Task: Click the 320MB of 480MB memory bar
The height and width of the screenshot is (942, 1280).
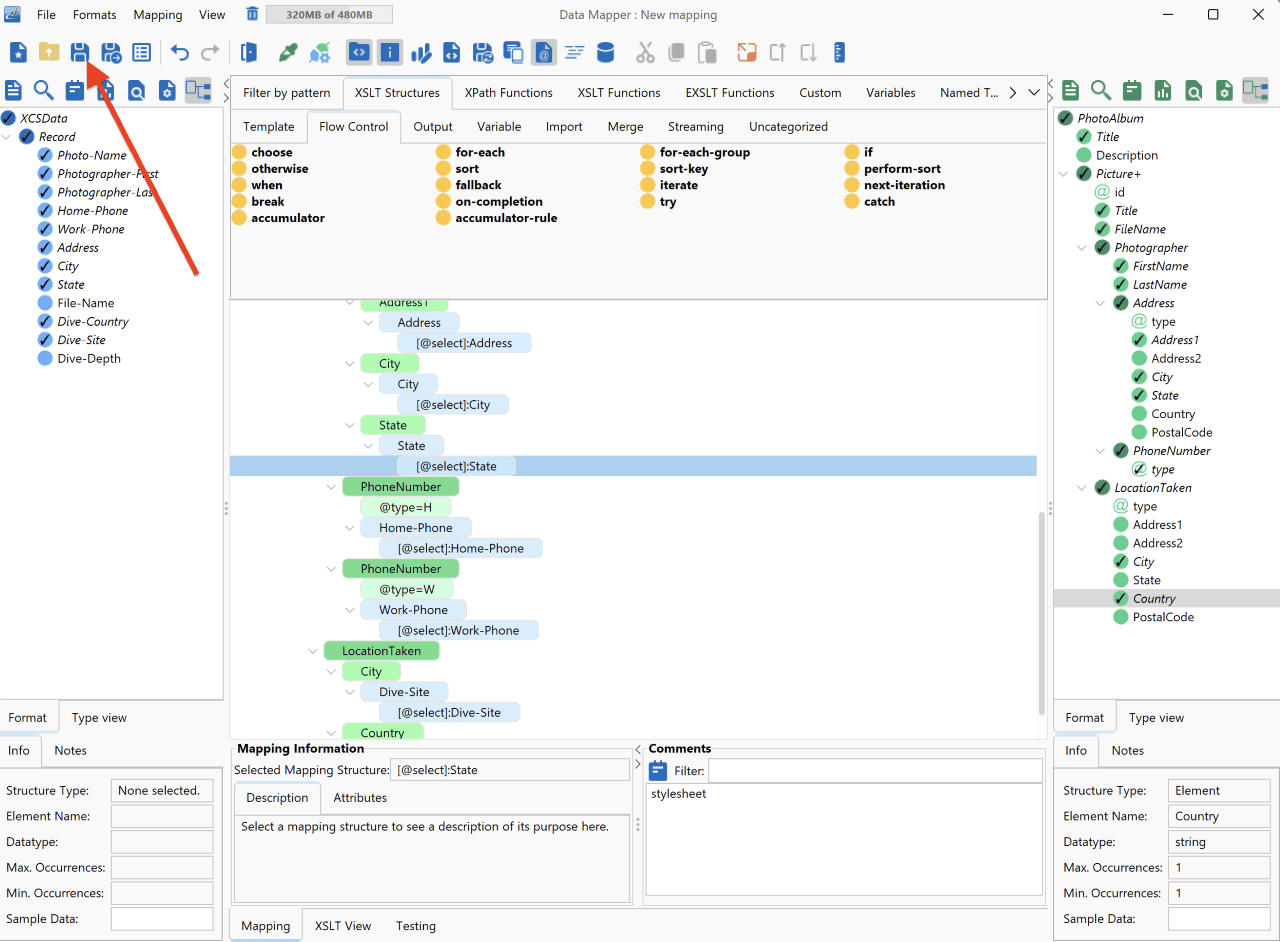Action: 329,14
